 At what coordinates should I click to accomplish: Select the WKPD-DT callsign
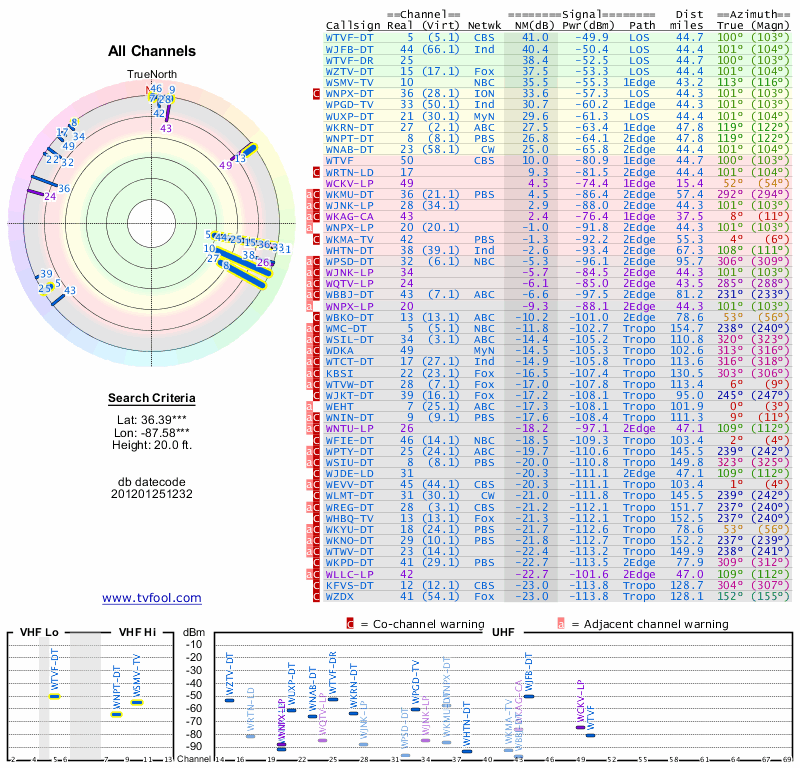(349, 562)
